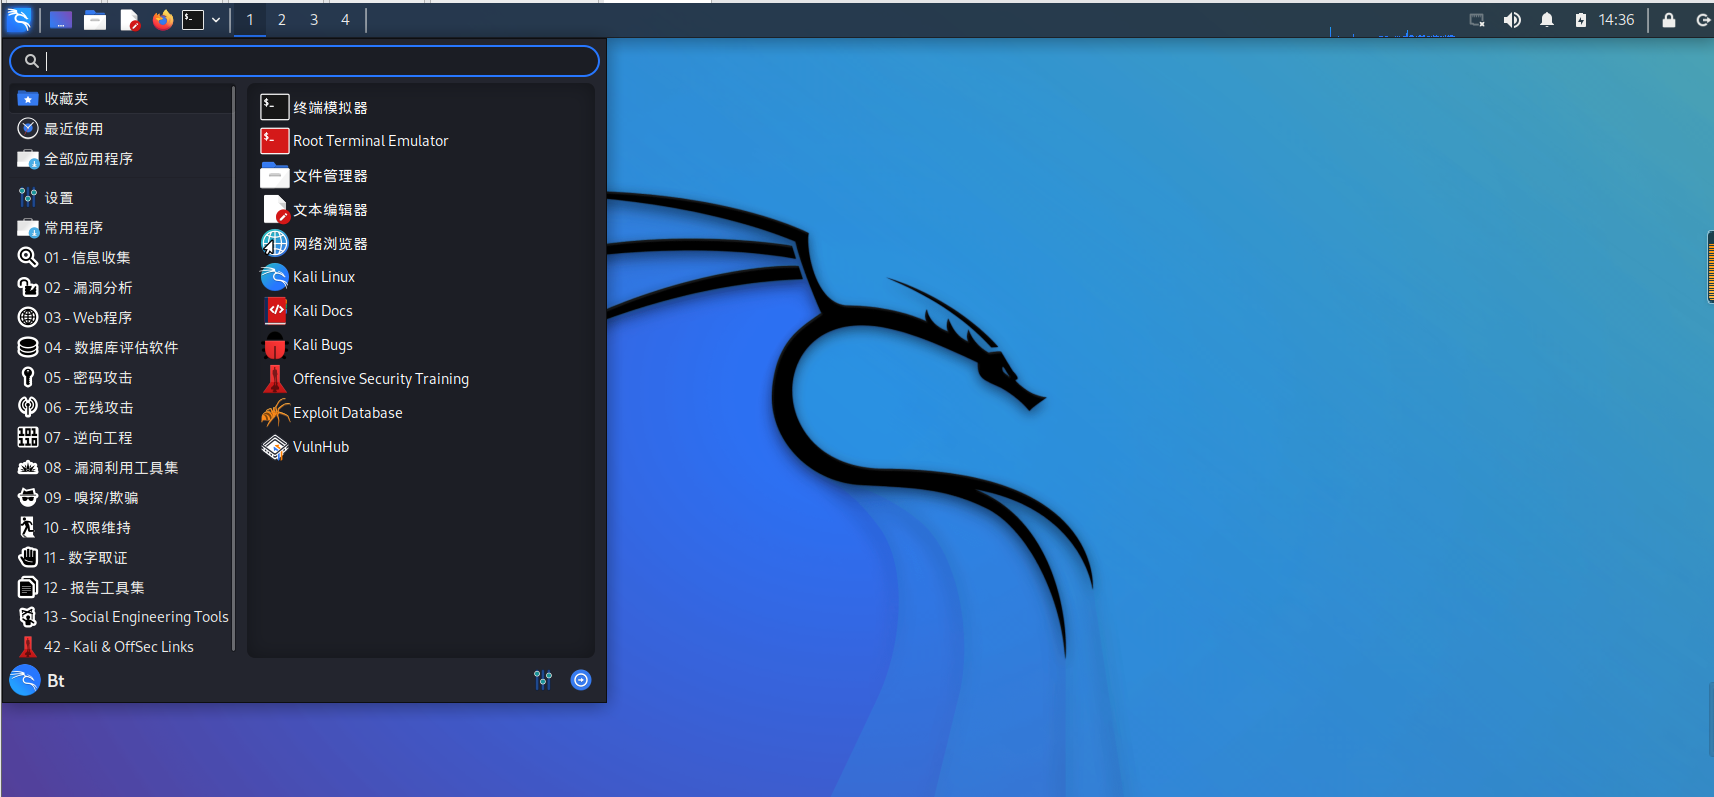Open the 常用程序 category

pyautogui.click(x=122, y=228)
